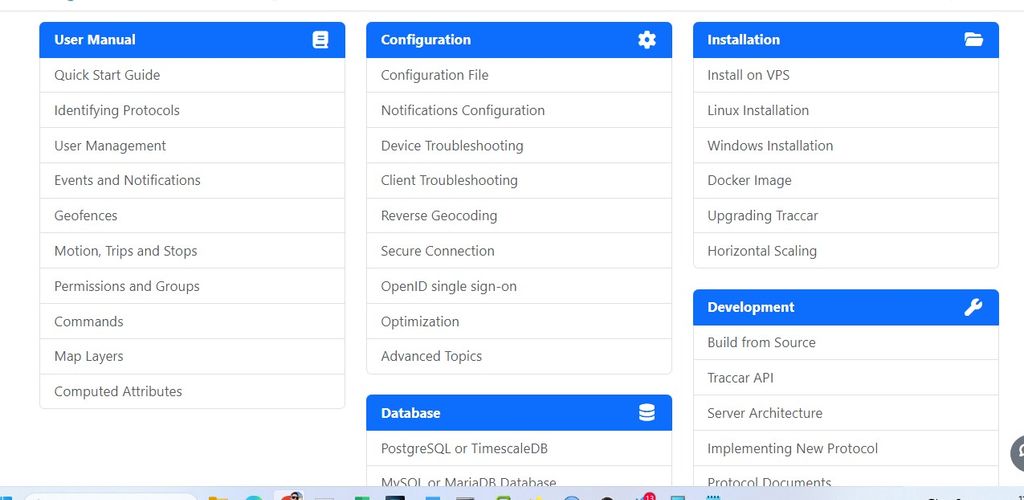
Task: Click the Configuration section header
Action: [519, 40]
